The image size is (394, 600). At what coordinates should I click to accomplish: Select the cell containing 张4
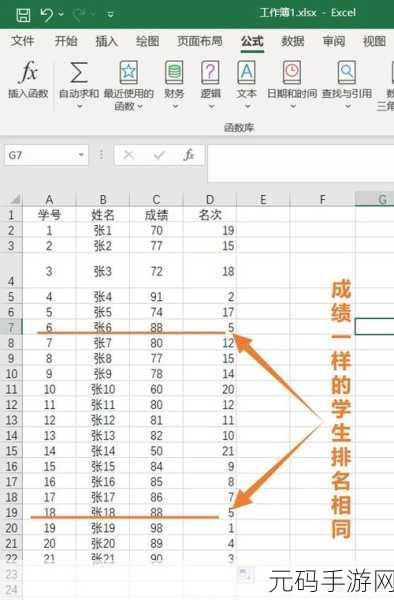pos(103,297)
